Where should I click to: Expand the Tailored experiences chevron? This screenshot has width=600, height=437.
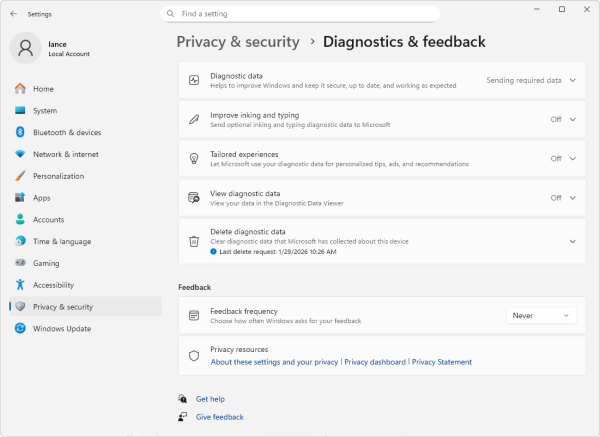[x=573, y=158]
